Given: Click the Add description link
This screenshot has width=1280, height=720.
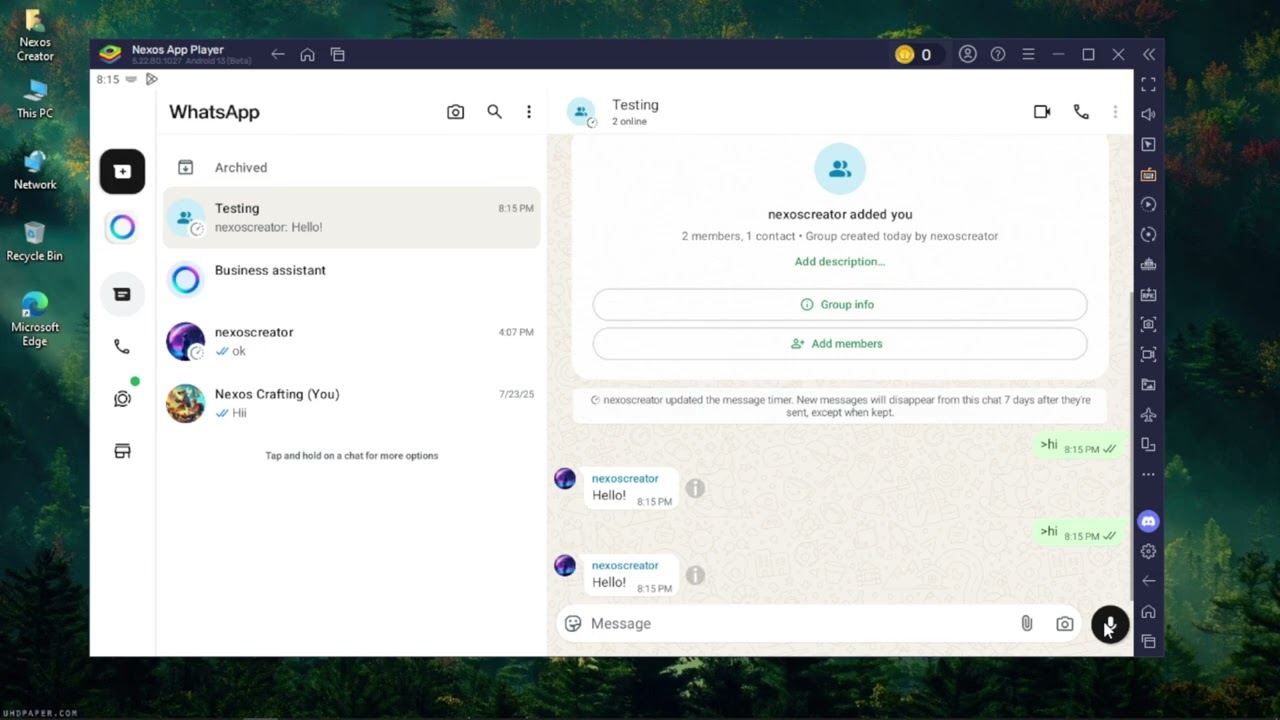Looking at the screenshot, I should click(840, 261).
